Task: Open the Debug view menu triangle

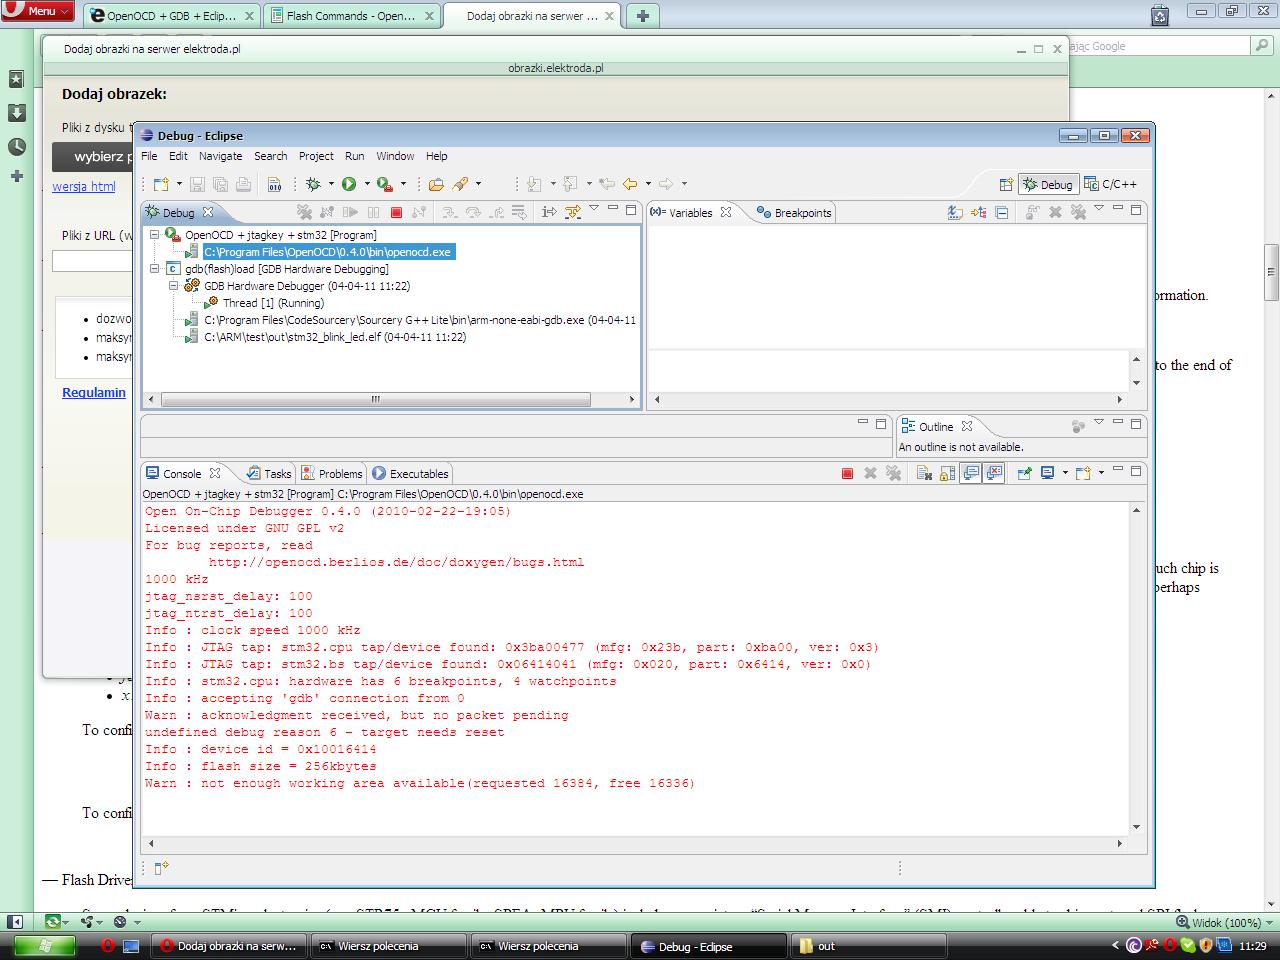Action: 594,208
